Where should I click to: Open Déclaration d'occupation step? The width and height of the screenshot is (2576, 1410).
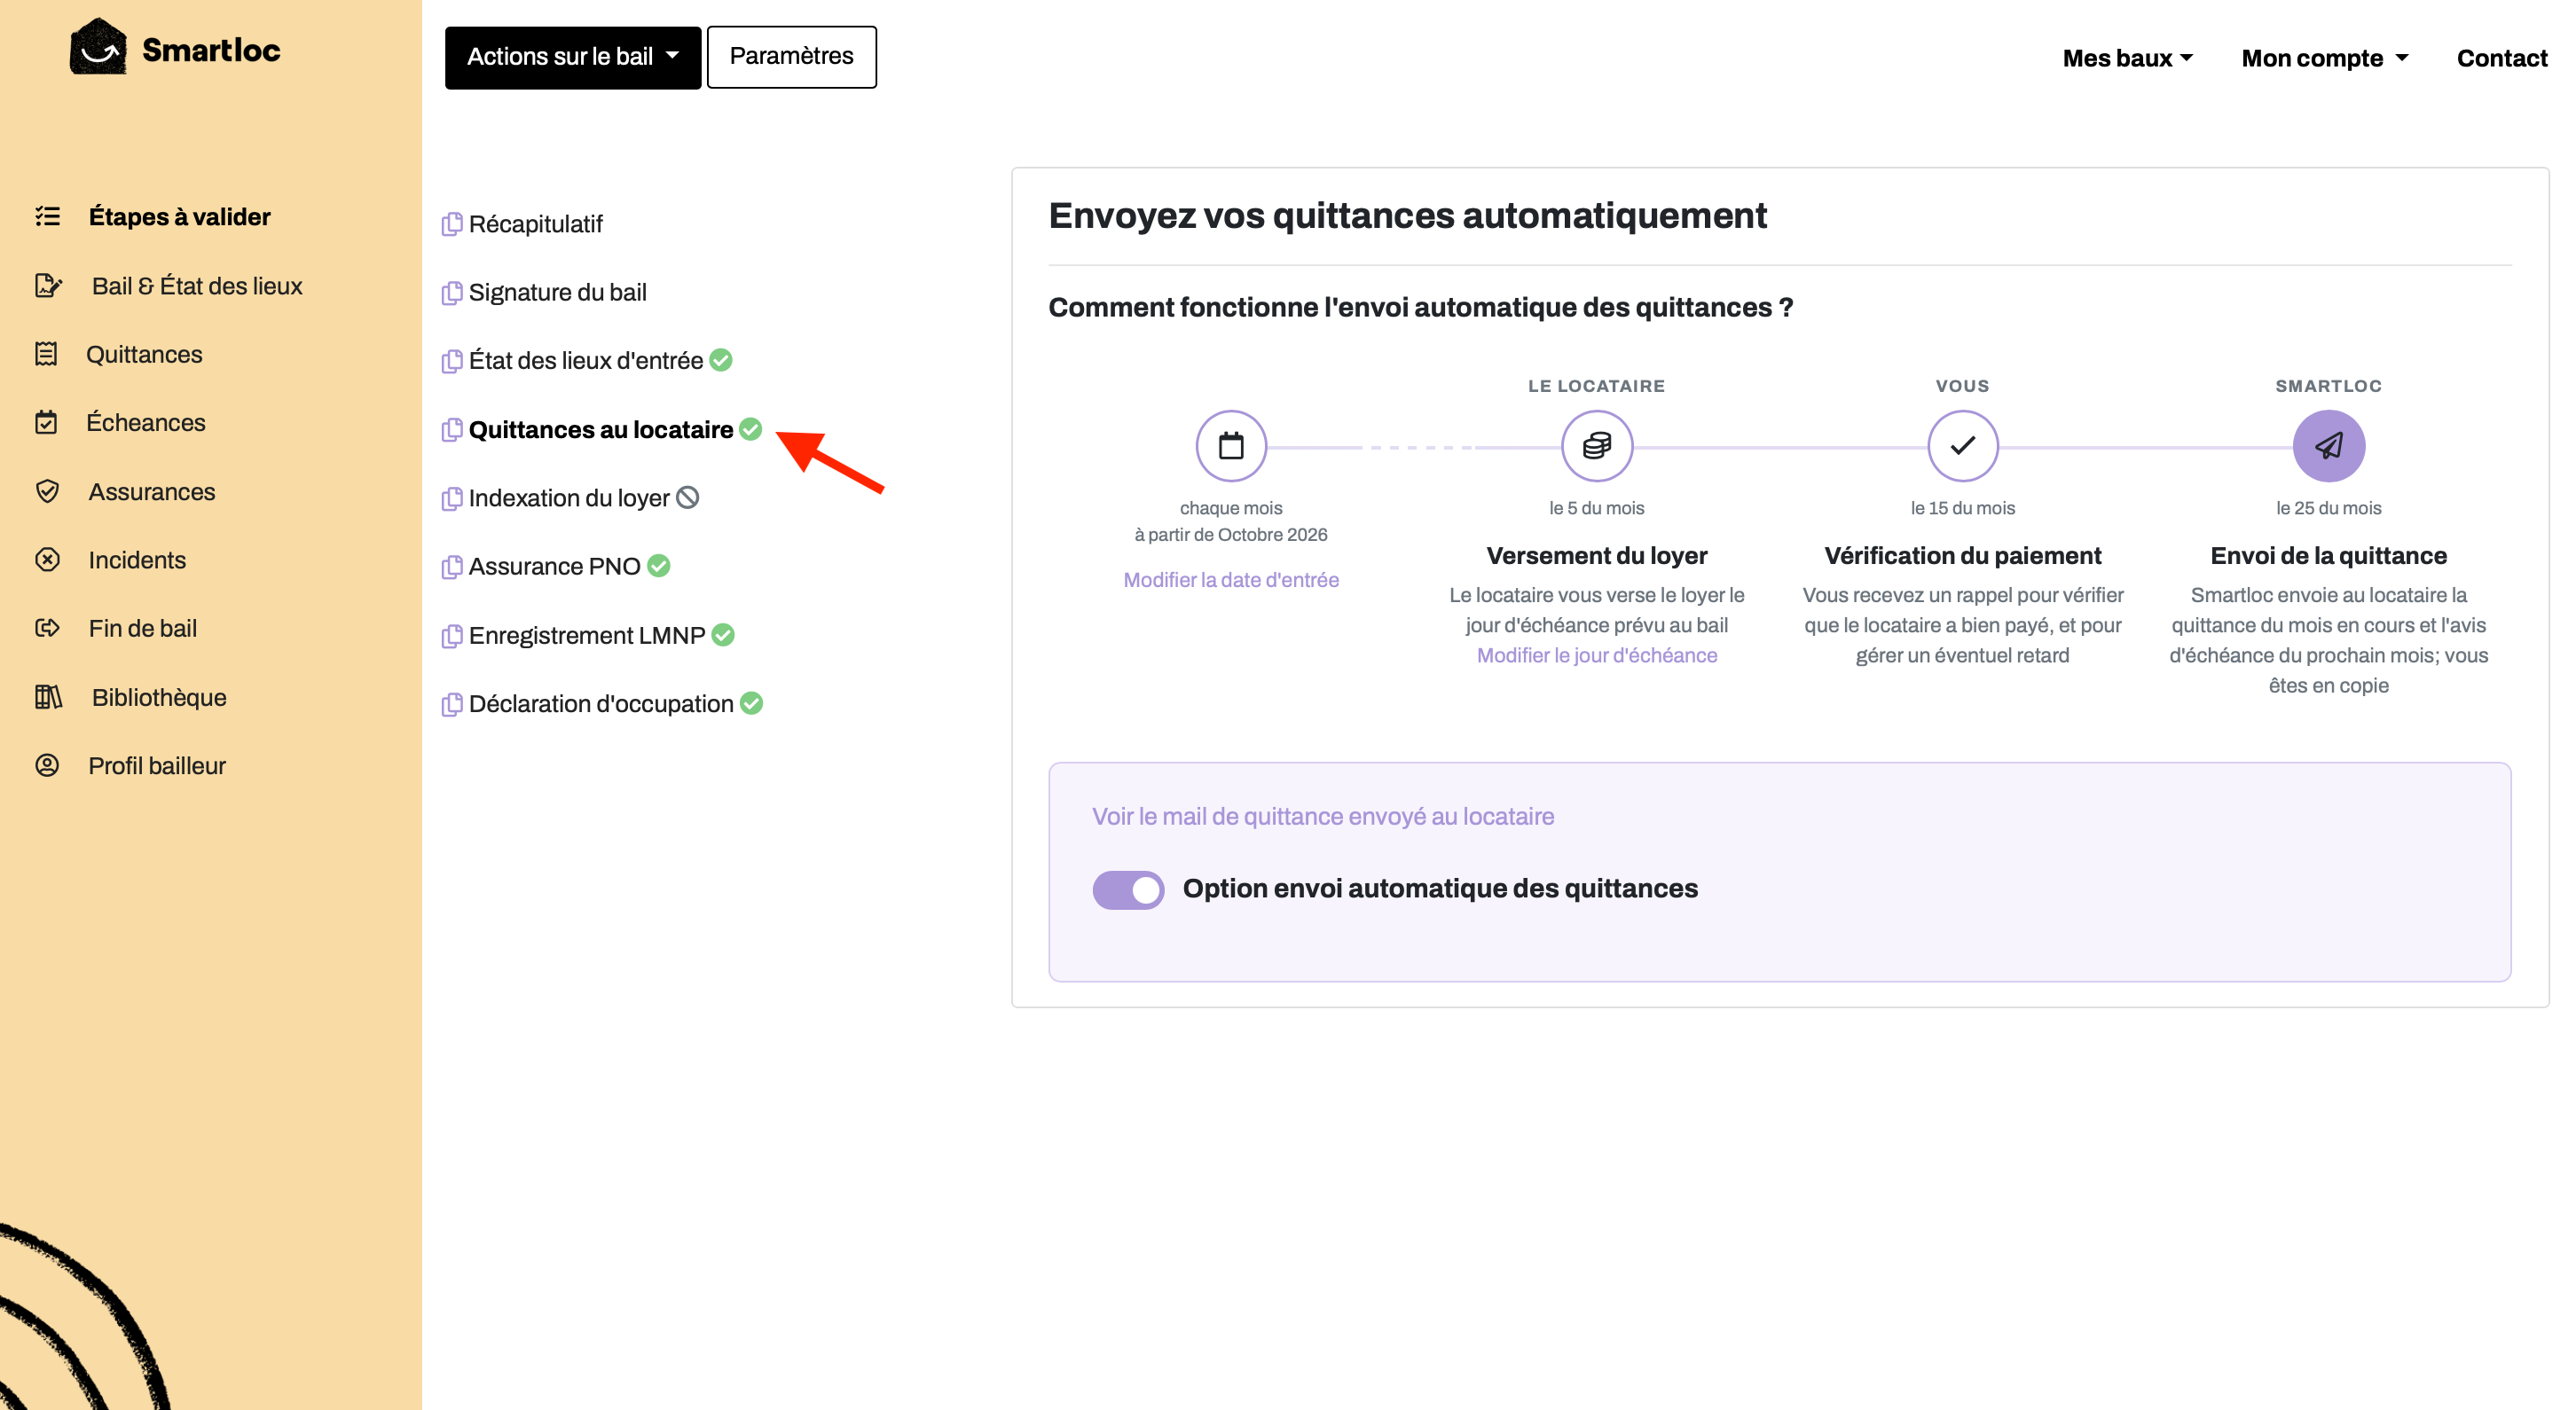pos(600,703)
